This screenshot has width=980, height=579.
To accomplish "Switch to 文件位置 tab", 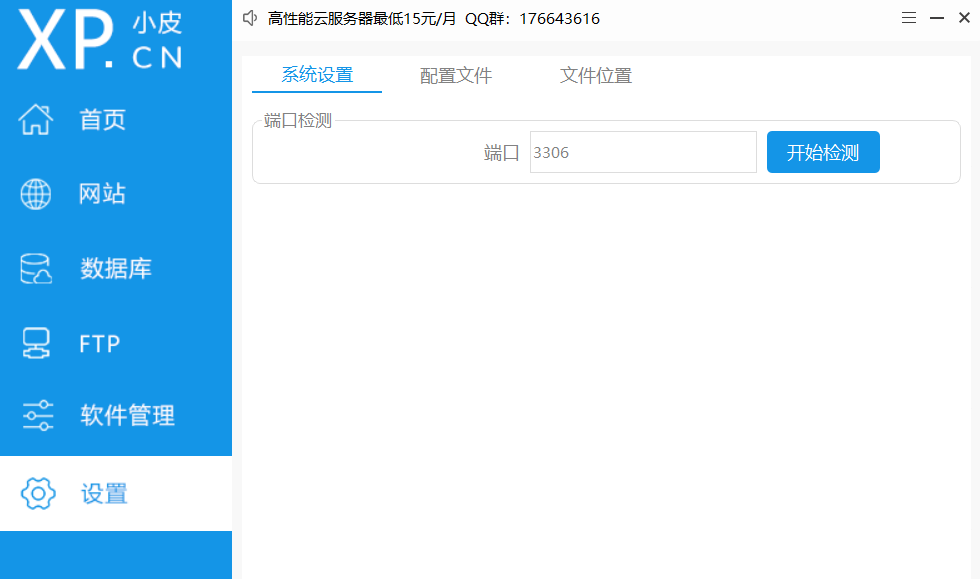I will pos(596,76).
